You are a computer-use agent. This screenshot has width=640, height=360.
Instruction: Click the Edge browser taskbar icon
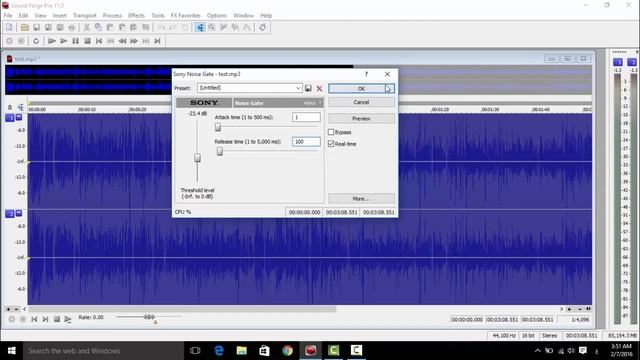[x=219, y=351]
